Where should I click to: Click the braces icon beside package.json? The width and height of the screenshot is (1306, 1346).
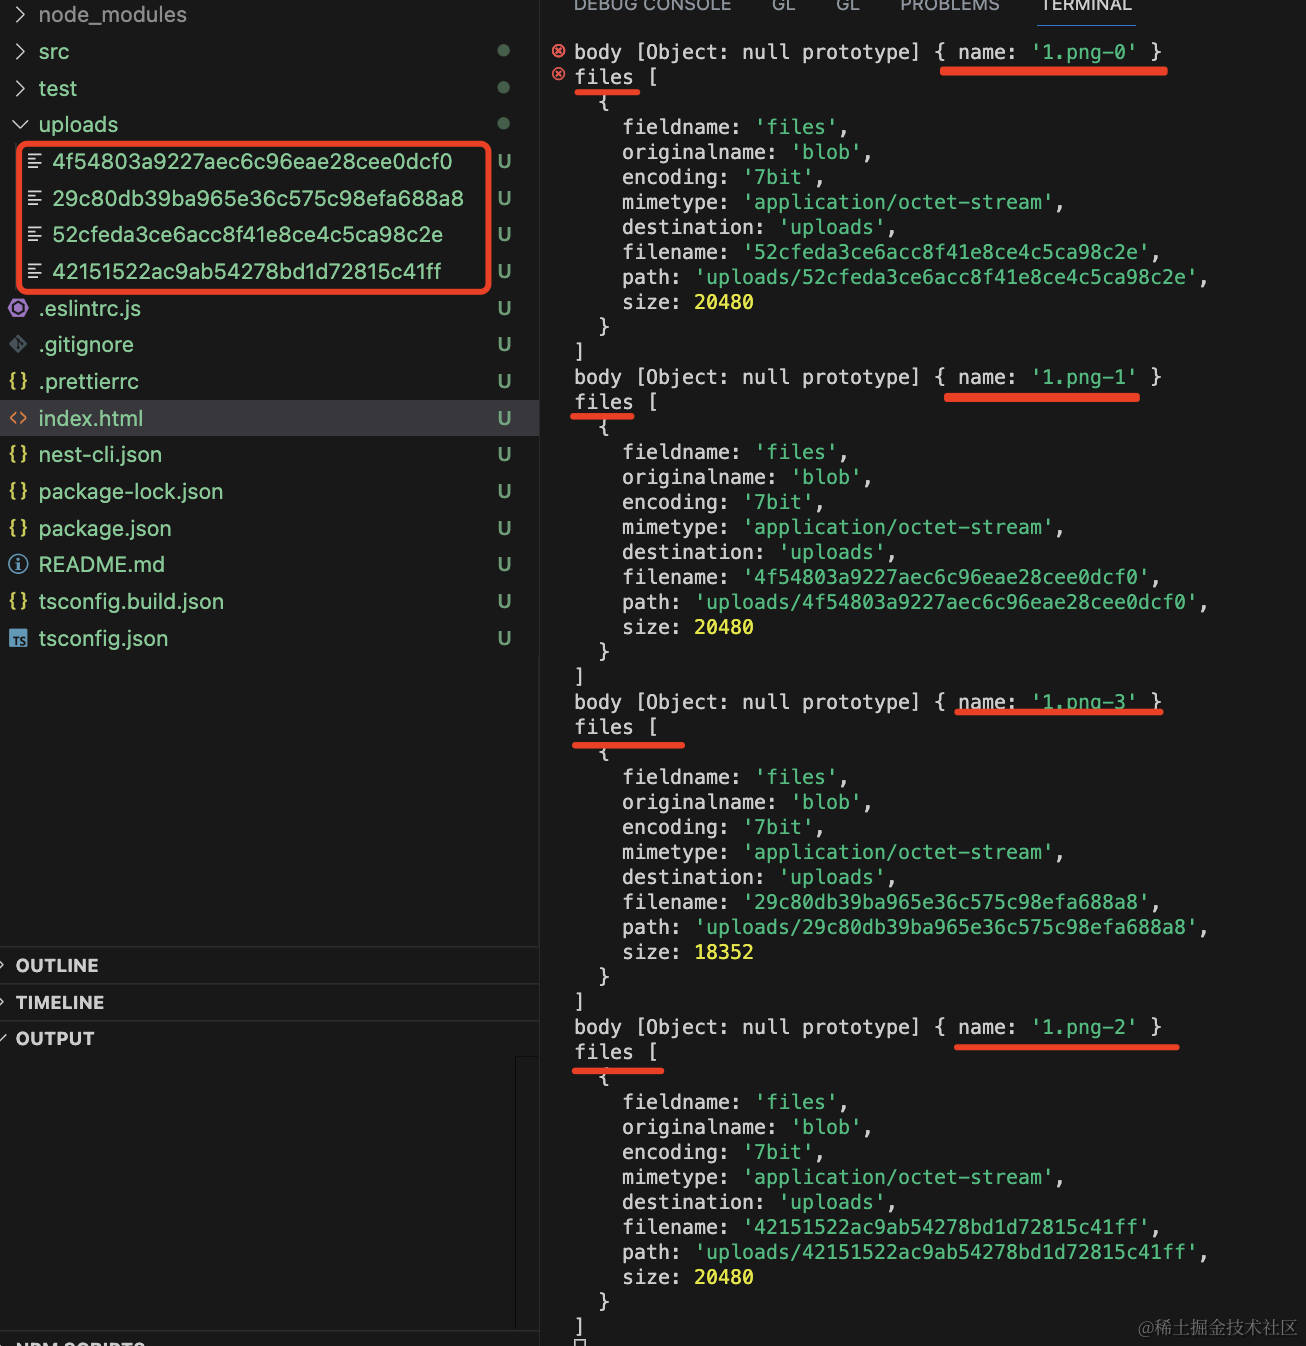pos(18,528)
